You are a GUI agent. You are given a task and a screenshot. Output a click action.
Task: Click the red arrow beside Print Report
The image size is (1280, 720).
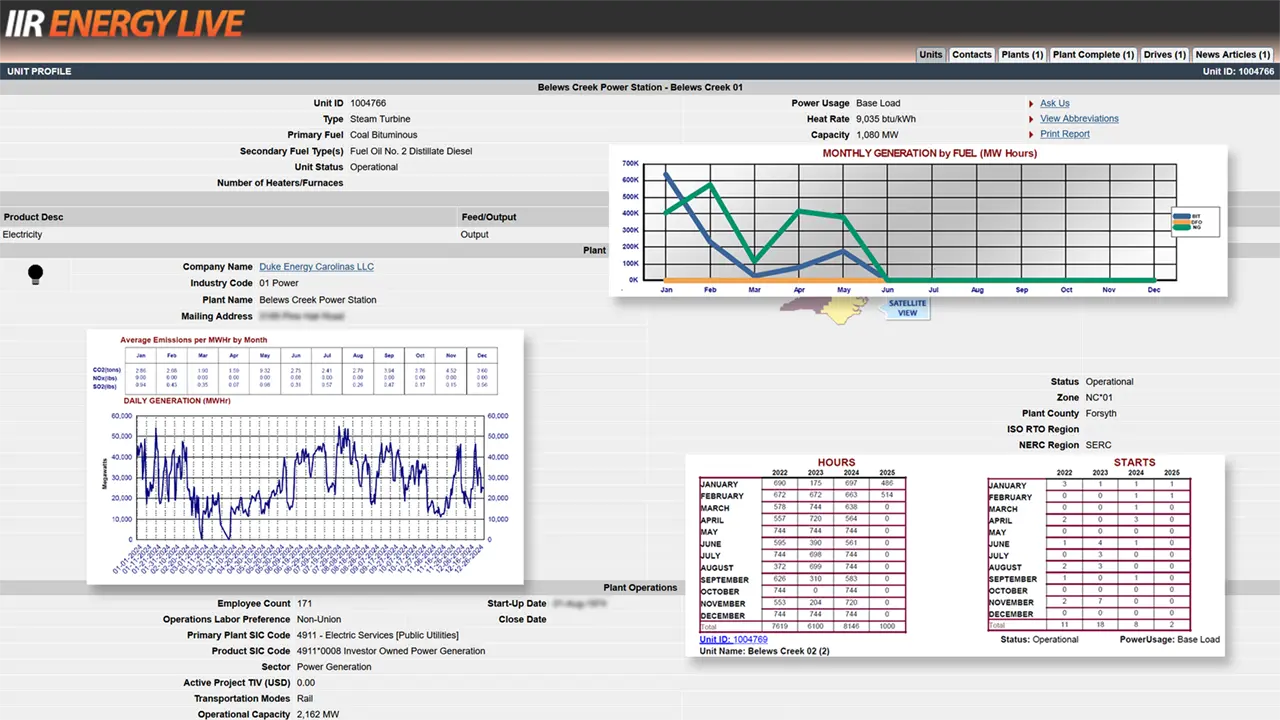tap(1031, 134)
